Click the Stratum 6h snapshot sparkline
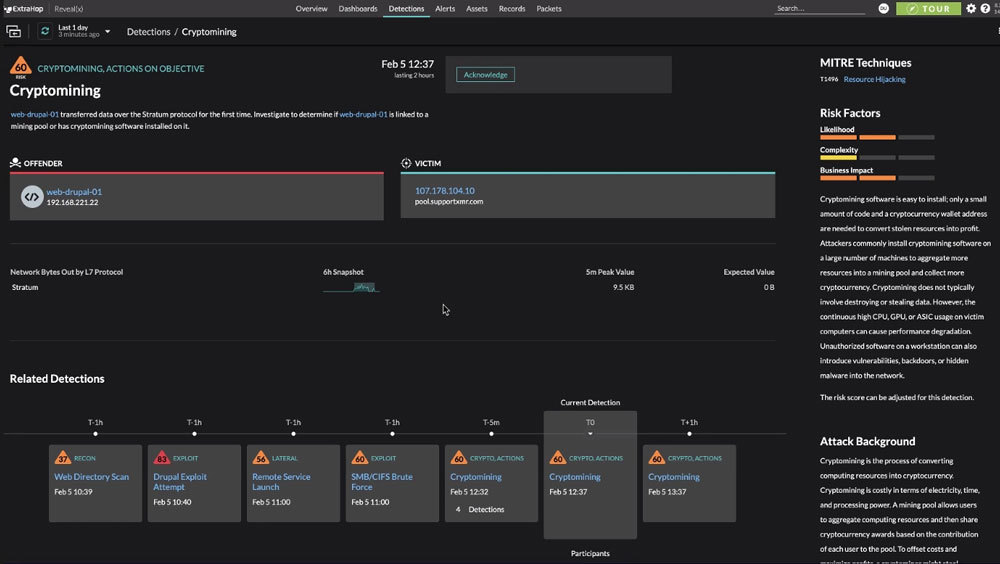The image size is (1000, 564). click(x=350, y=288)
